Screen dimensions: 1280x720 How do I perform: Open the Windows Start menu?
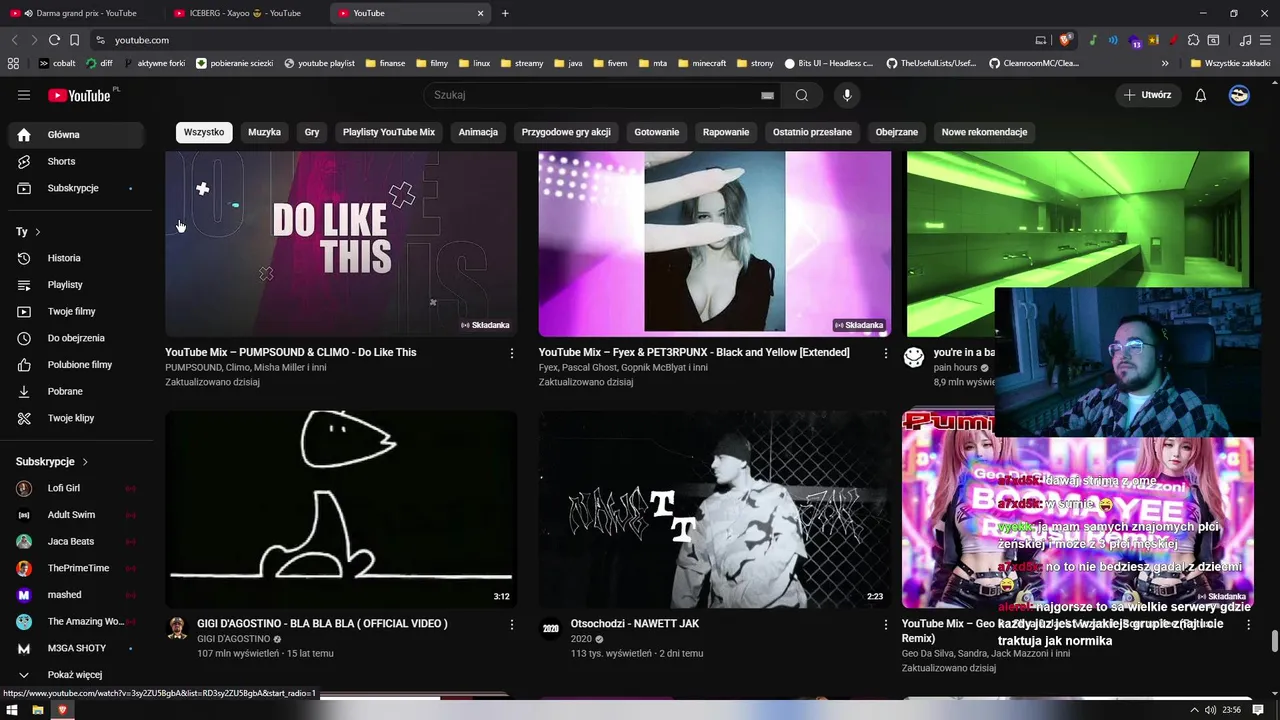pyautogui.click(x=13, y=710)
